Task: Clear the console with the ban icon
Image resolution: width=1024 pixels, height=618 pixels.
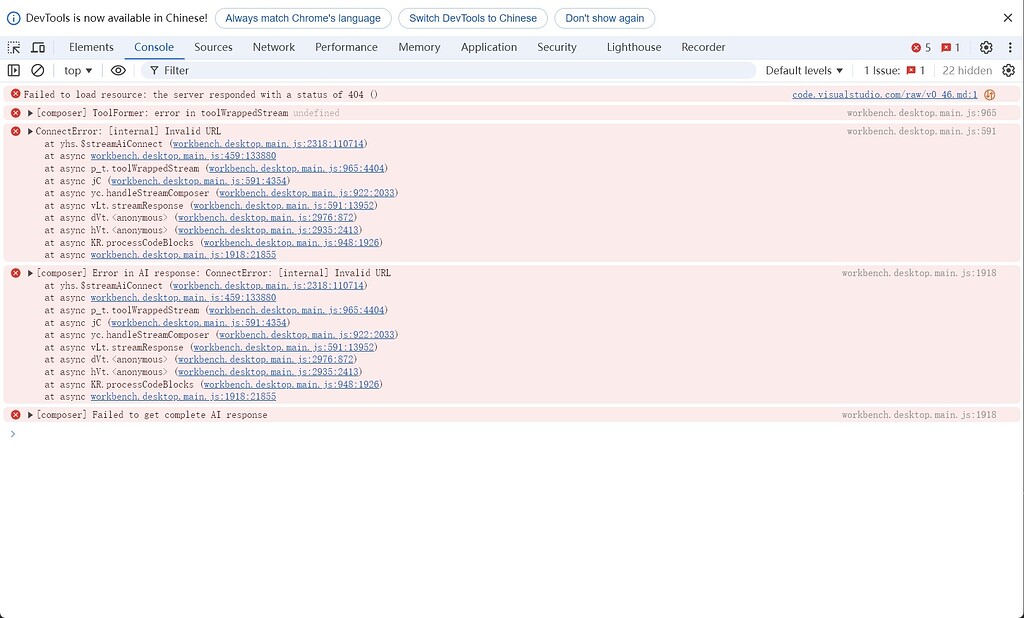Action: pyautogui.click(x=38, y=70)
